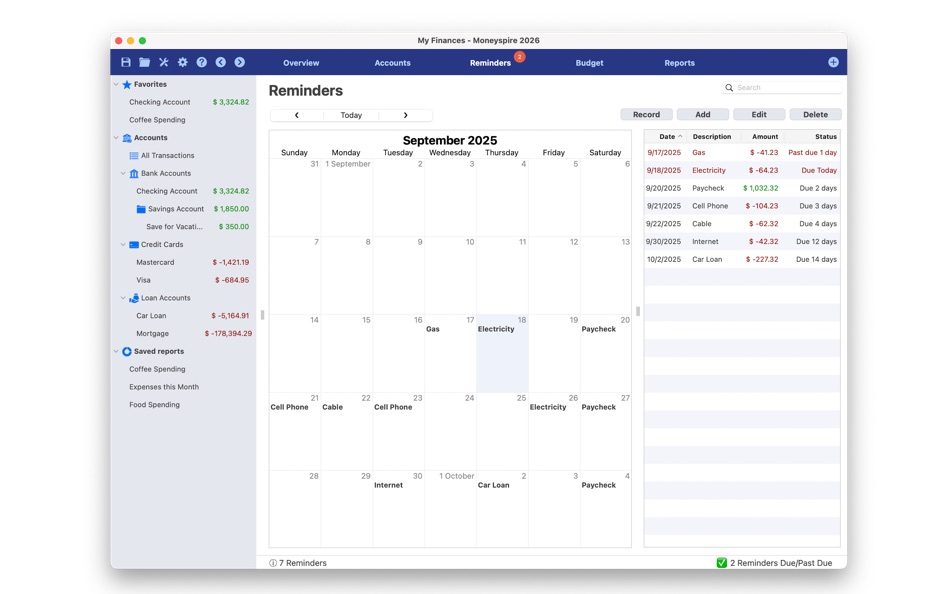950x594 pixels.
Task: Click the Save disk icon in toolbar
Action: point(126,62)
